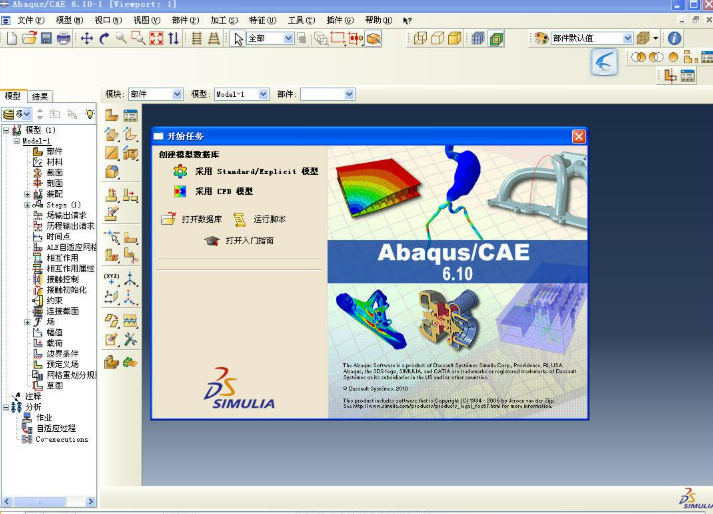713x514 pixels.
Task: Click the graduation cap tutorial icon
Action: pyautogui.click(x=212, y=241)
